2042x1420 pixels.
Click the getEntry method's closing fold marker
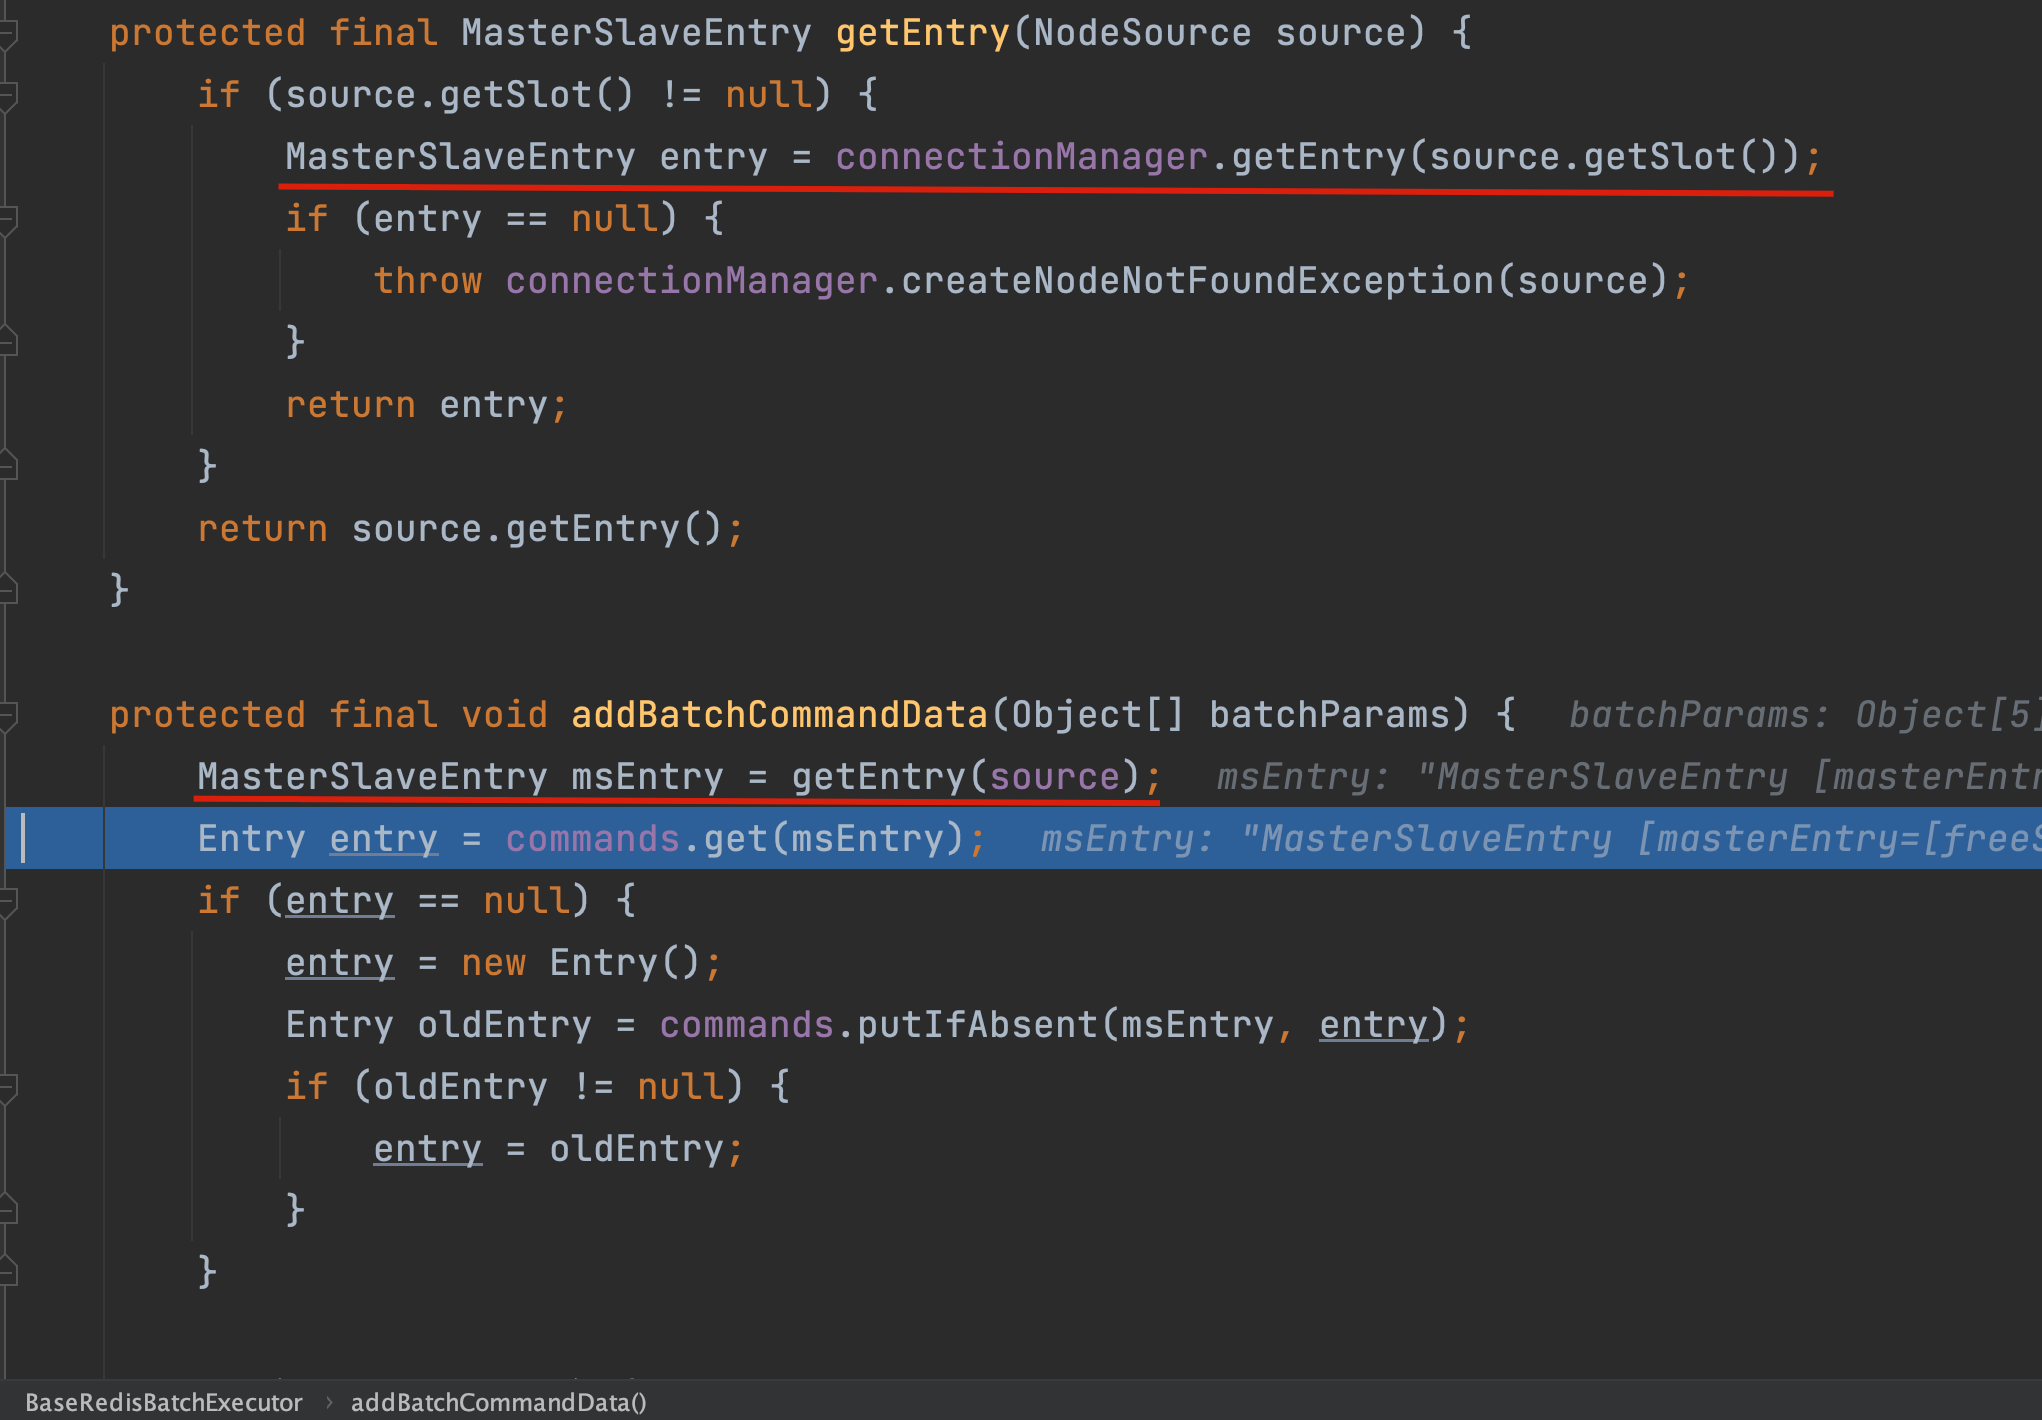click(x=8, y=590)
